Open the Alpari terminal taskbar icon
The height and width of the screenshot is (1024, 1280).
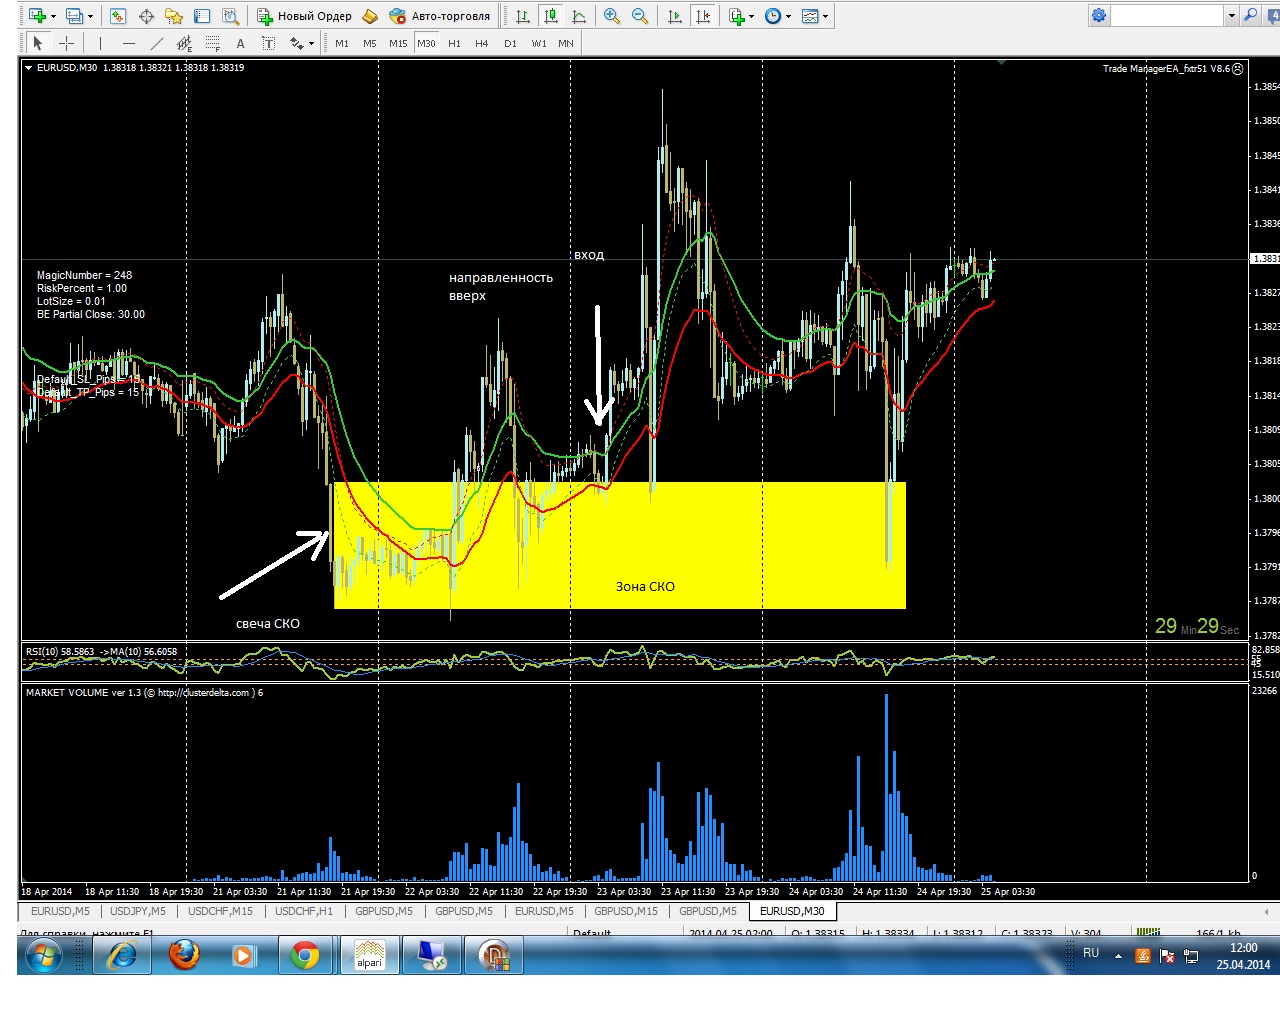click(x=369, y=955)
